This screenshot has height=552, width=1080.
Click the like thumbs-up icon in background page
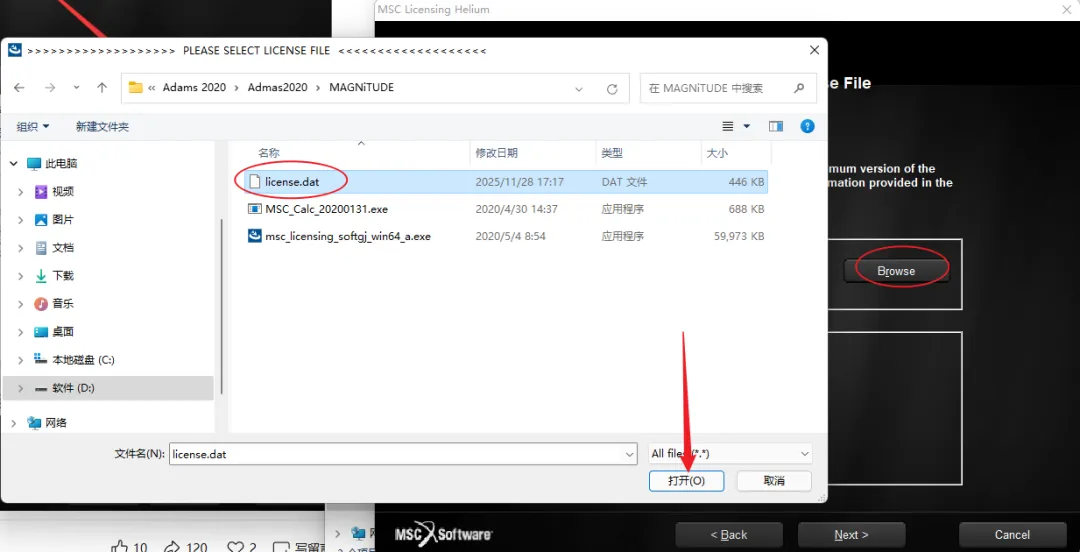click(x=119, y=547)
